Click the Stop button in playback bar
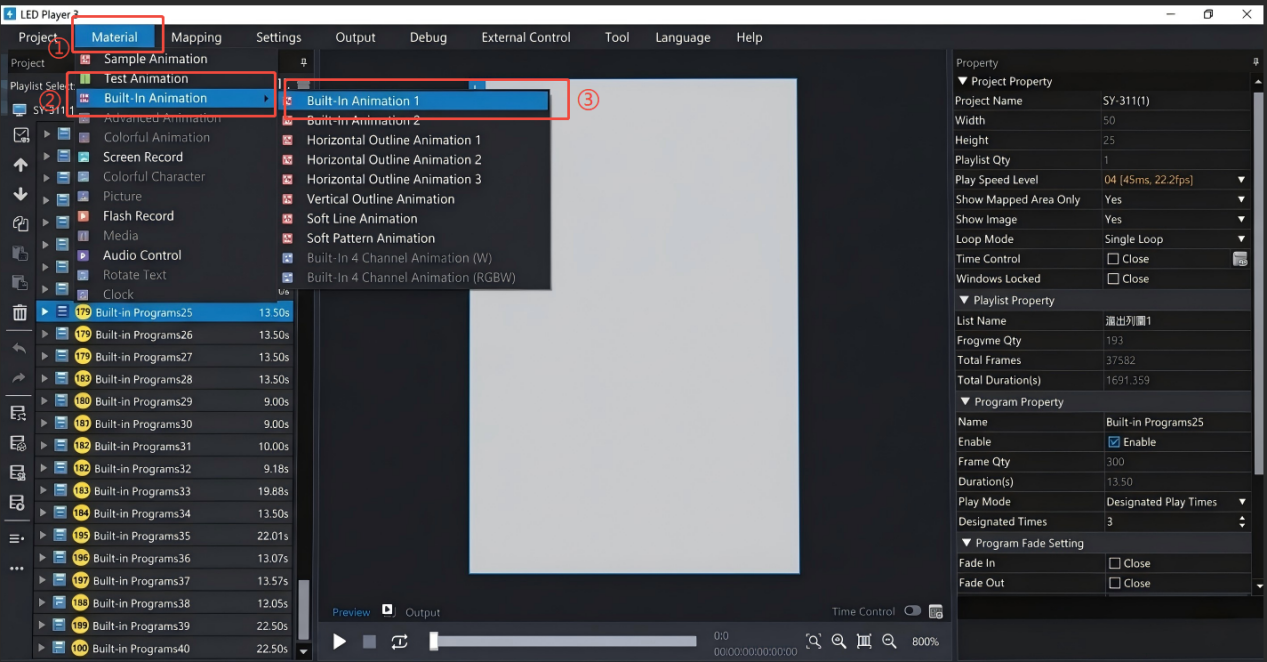 pos(369,642)
